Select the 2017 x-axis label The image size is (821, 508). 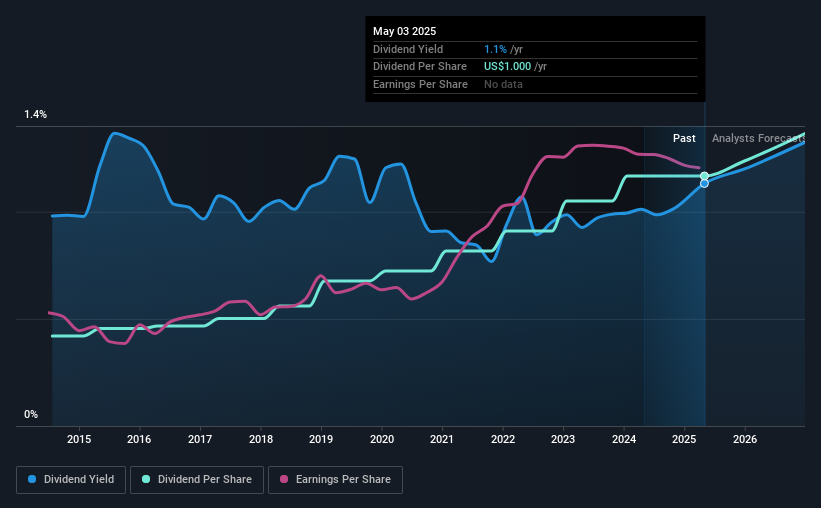pyautogui.click(x=200, y=439)
